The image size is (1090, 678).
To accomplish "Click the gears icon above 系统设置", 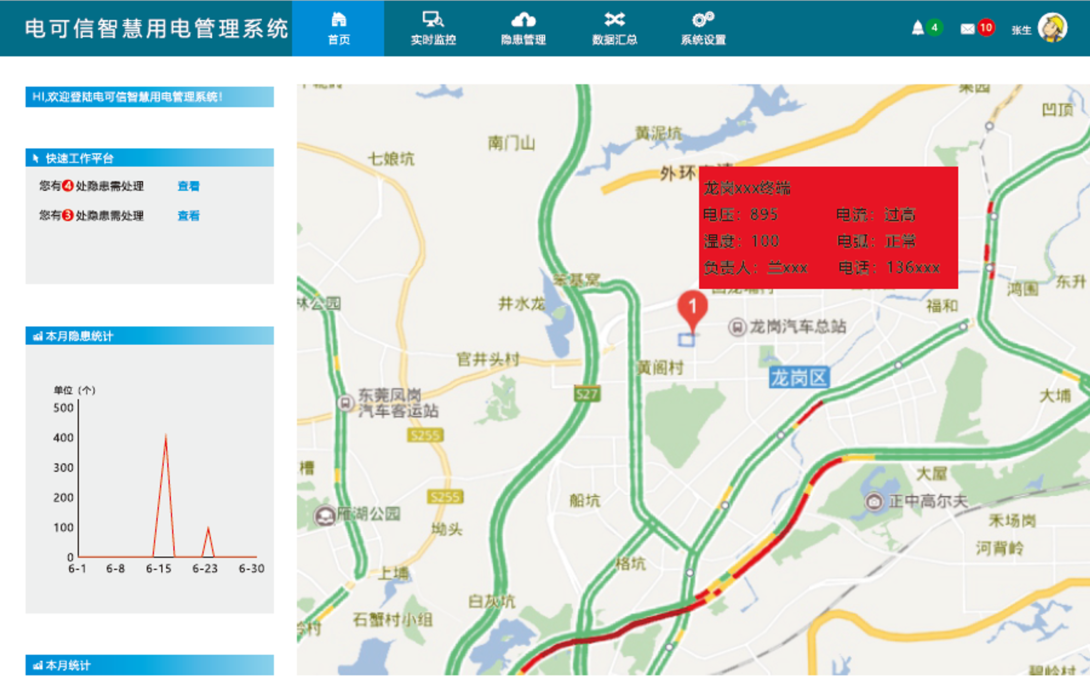I will (x=703, y=19).
